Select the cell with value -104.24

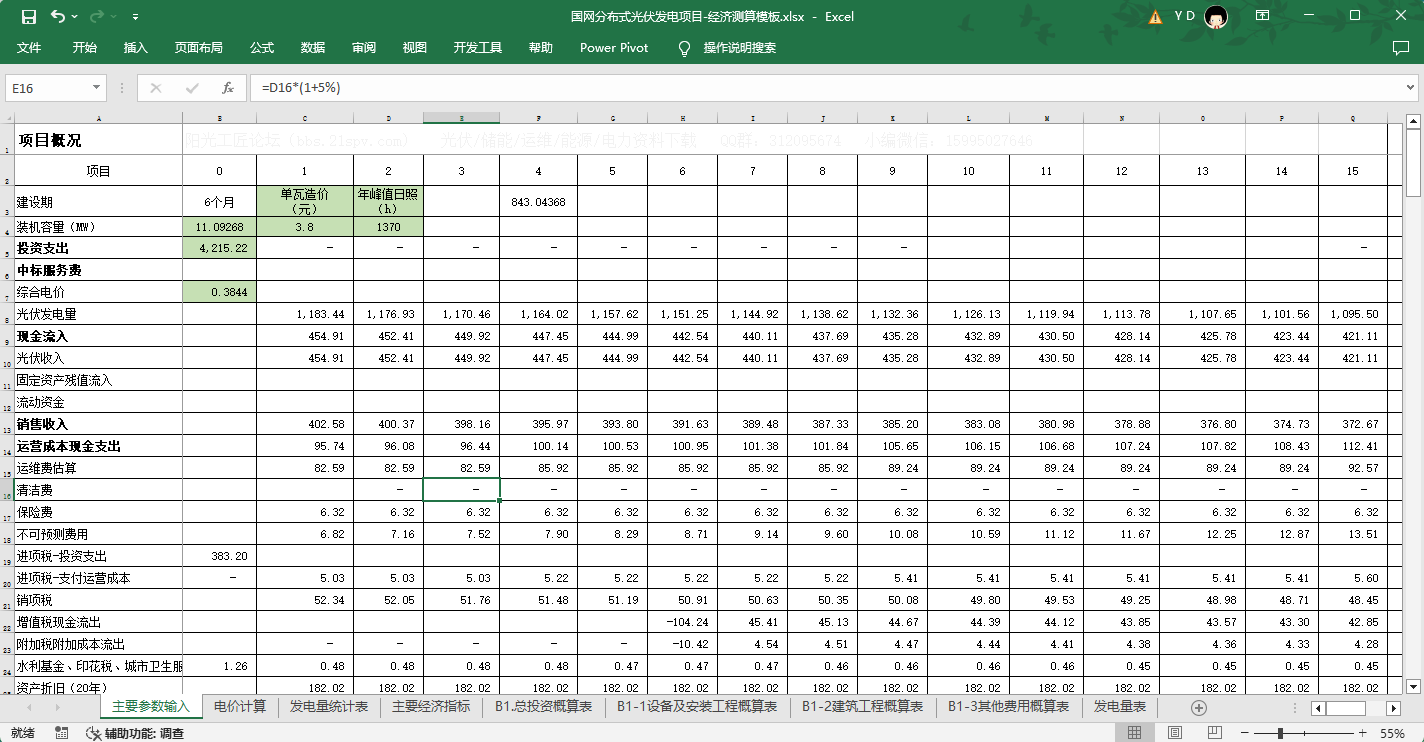(x=682, y=622)
